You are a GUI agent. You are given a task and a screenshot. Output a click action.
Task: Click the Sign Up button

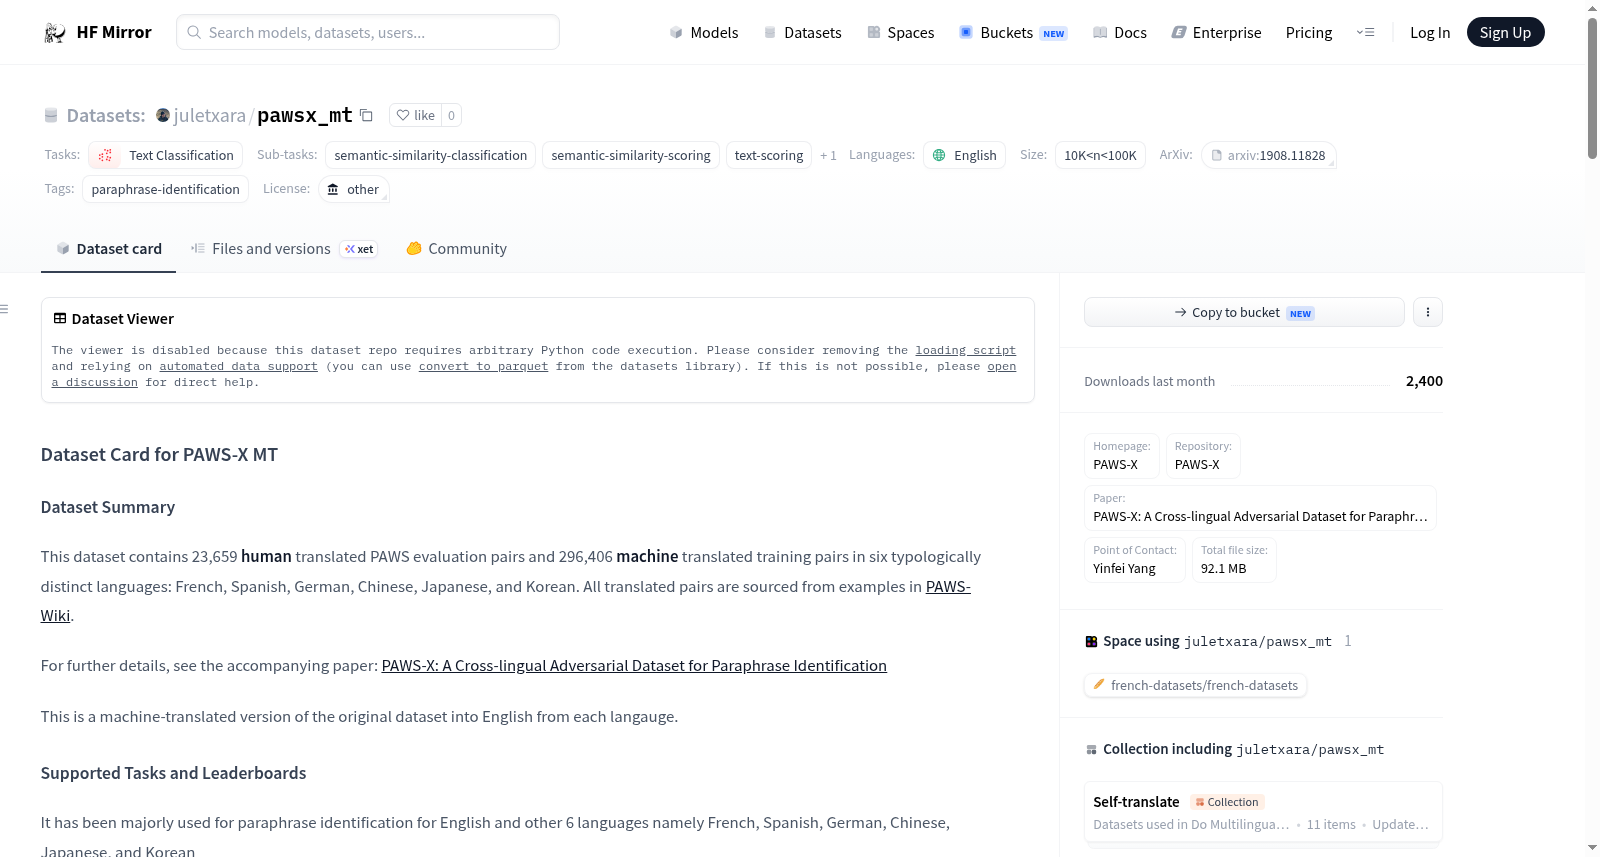click(1505, 32)
